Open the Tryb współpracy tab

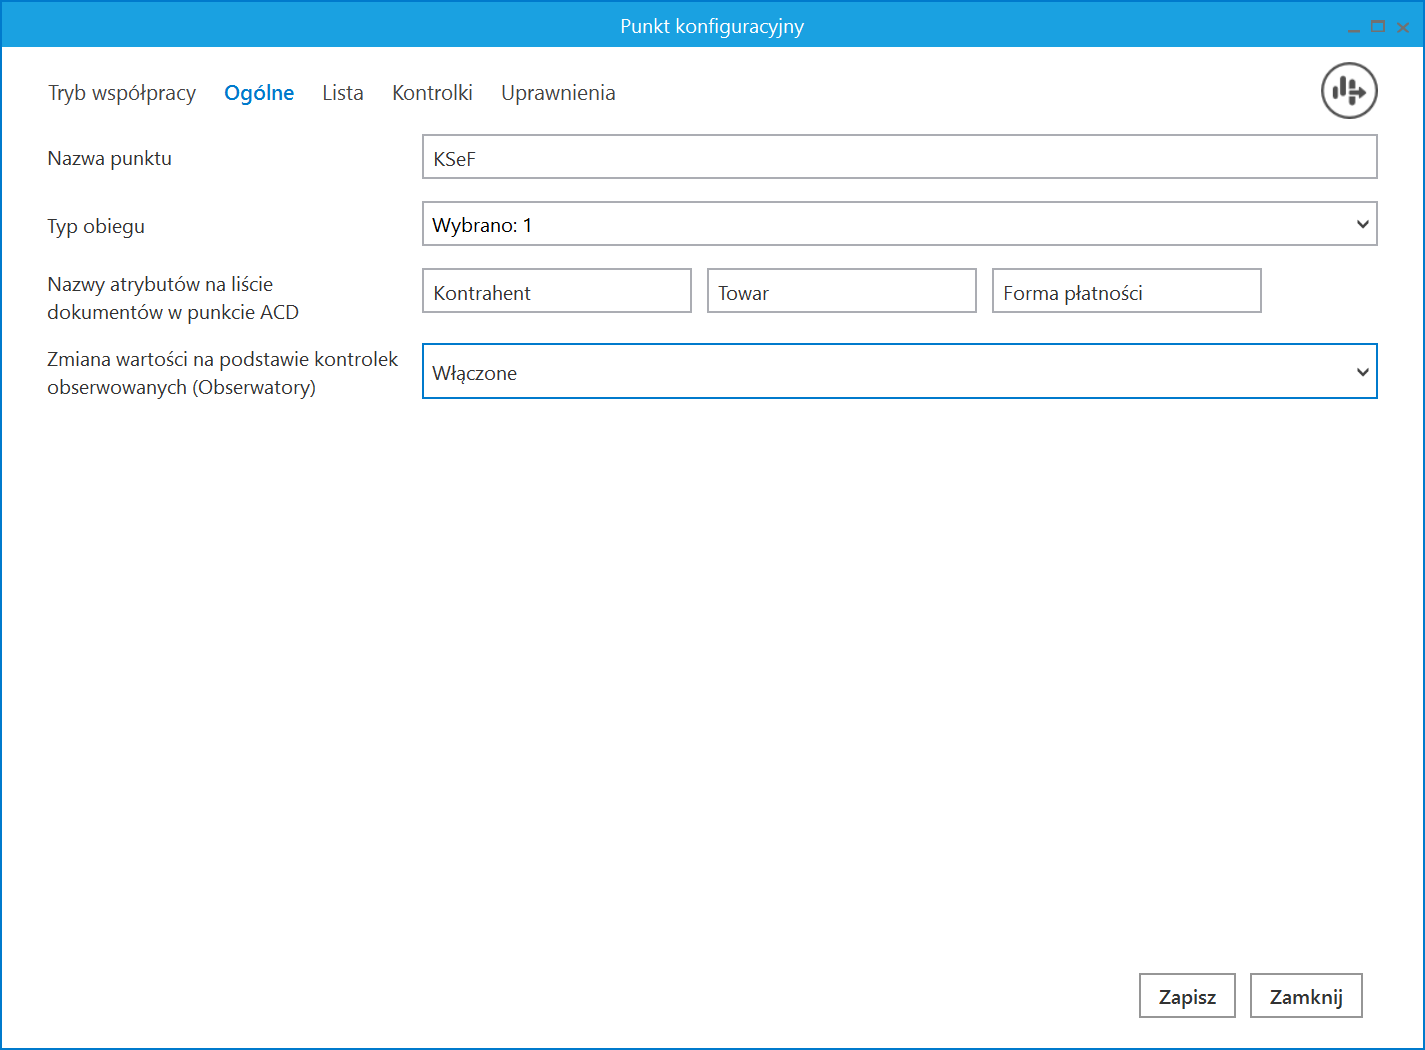pyautogui.click(x=122, y=93)
